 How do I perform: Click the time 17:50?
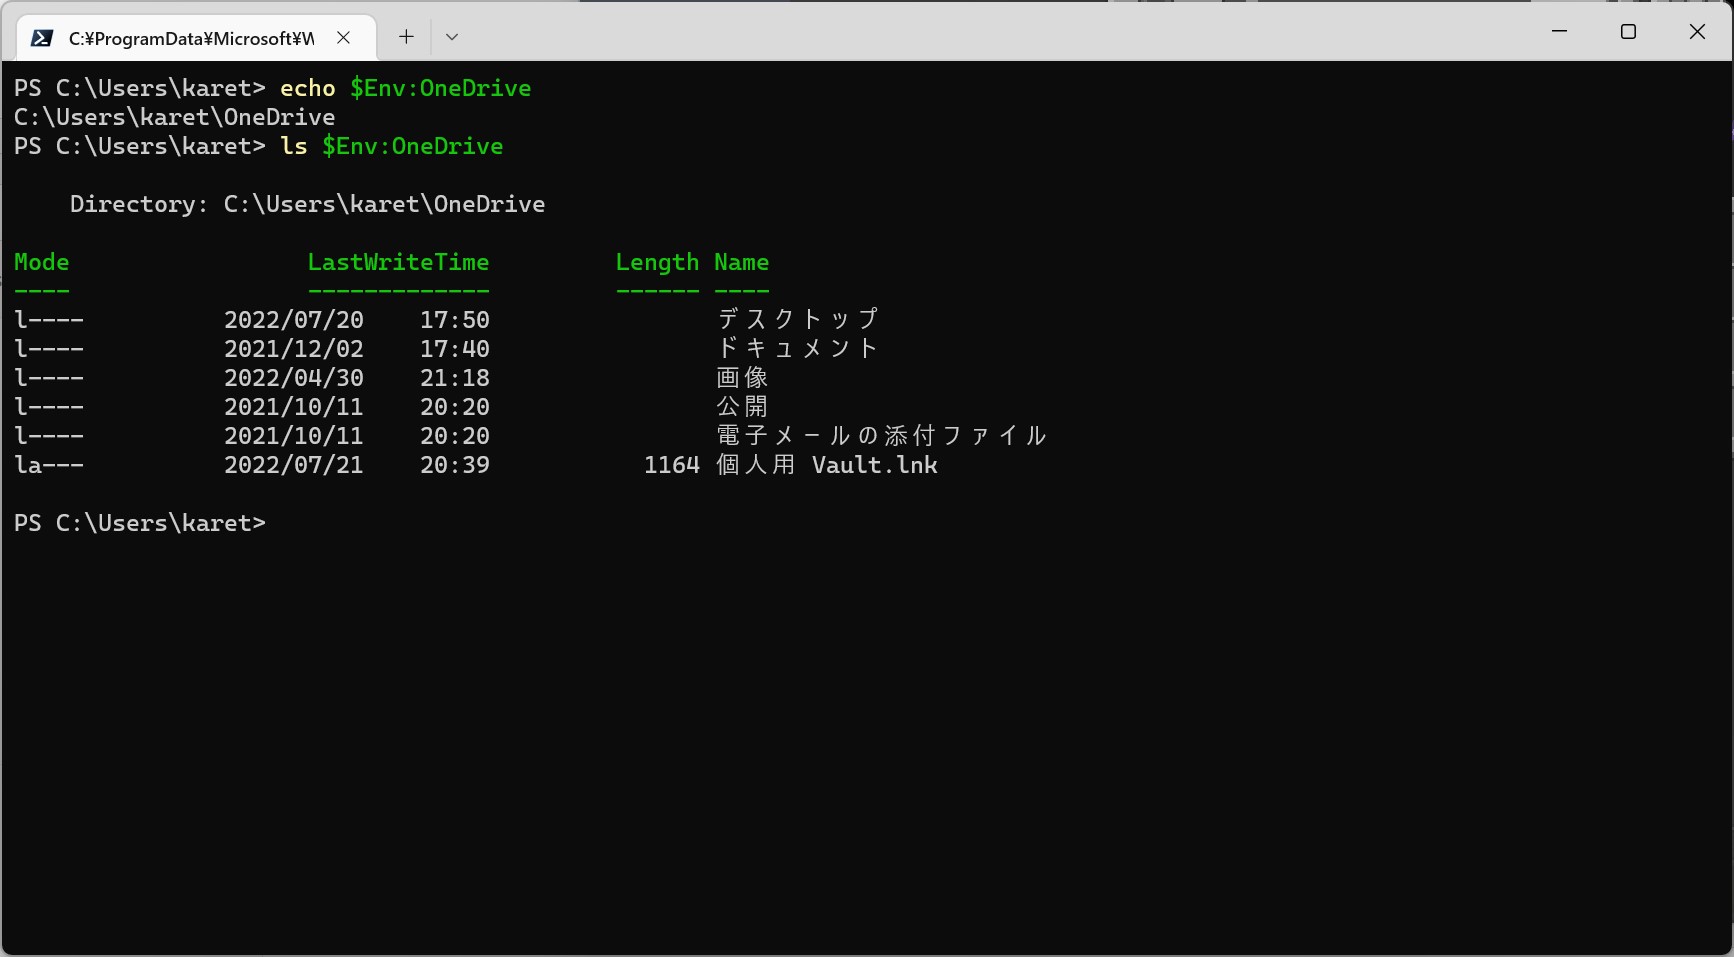click(455, 320)
